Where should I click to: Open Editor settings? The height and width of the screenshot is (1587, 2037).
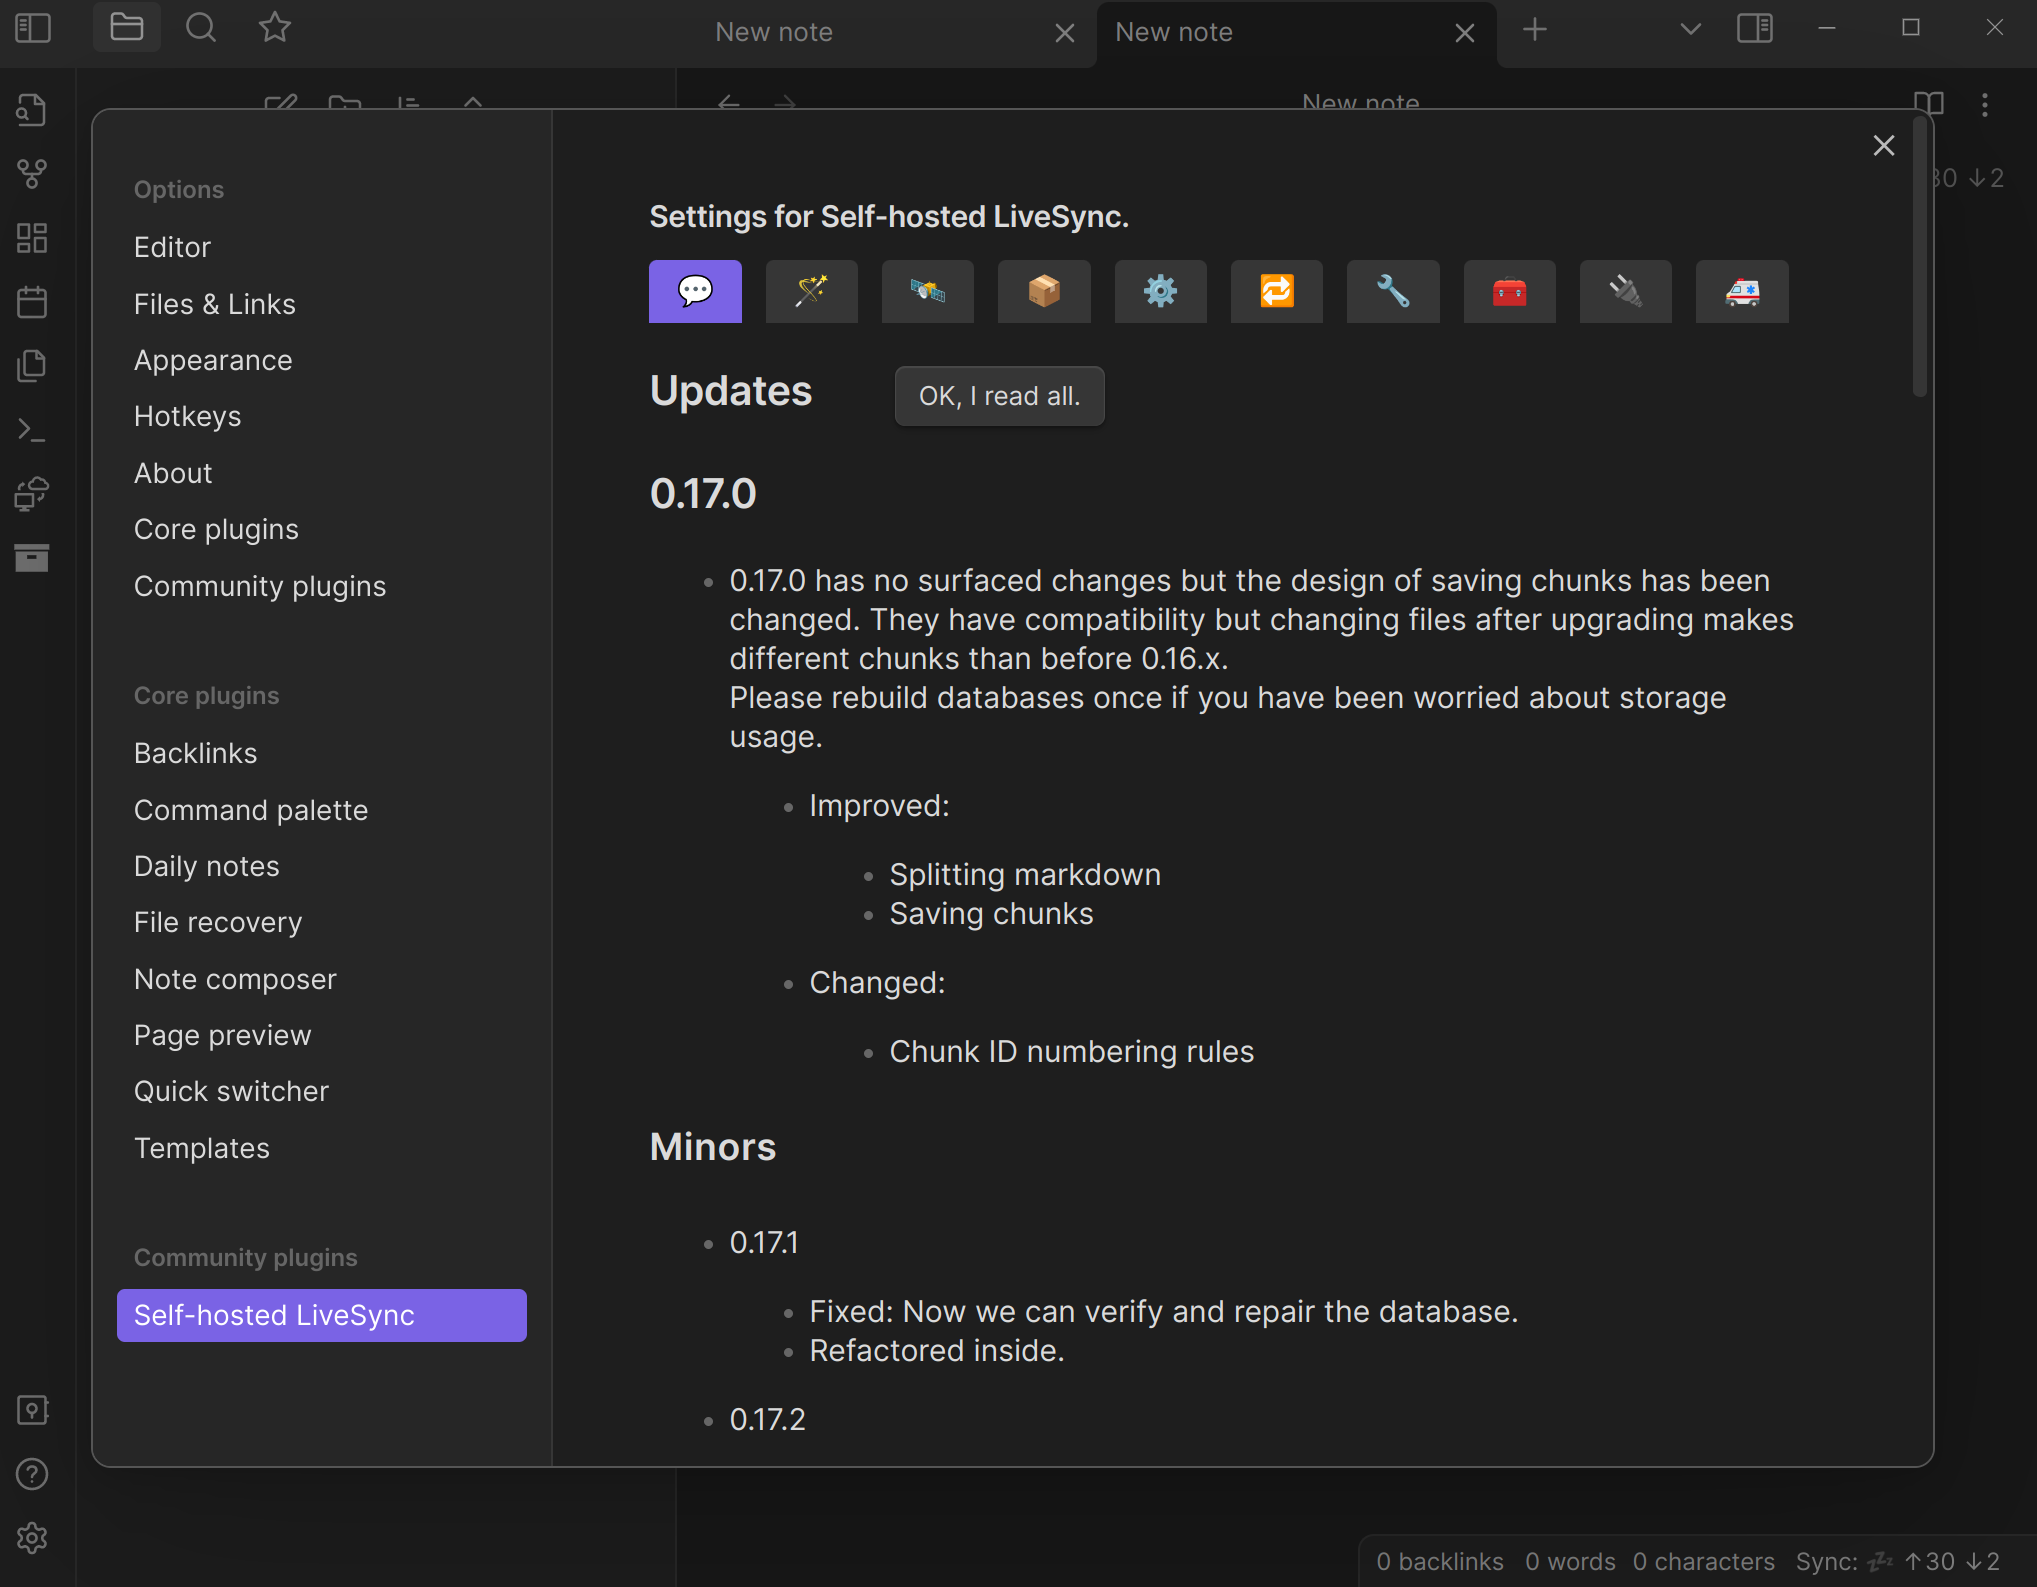(321, 247)
